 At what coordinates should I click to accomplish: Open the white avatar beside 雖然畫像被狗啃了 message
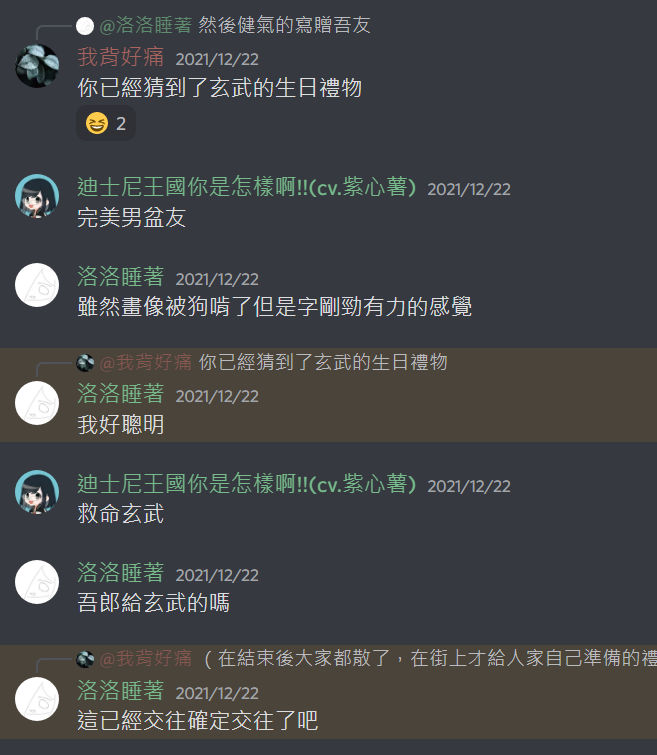tap(37, 285)
